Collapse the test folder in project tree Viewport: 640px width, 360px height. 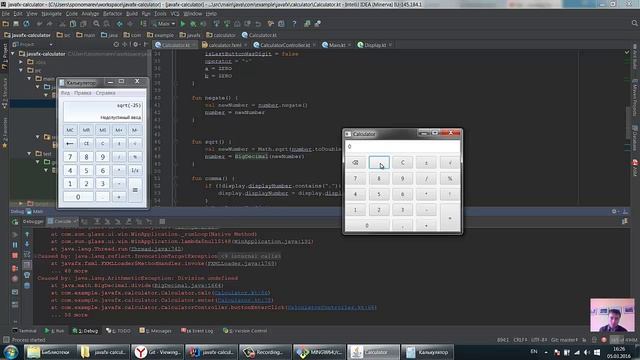29,153
